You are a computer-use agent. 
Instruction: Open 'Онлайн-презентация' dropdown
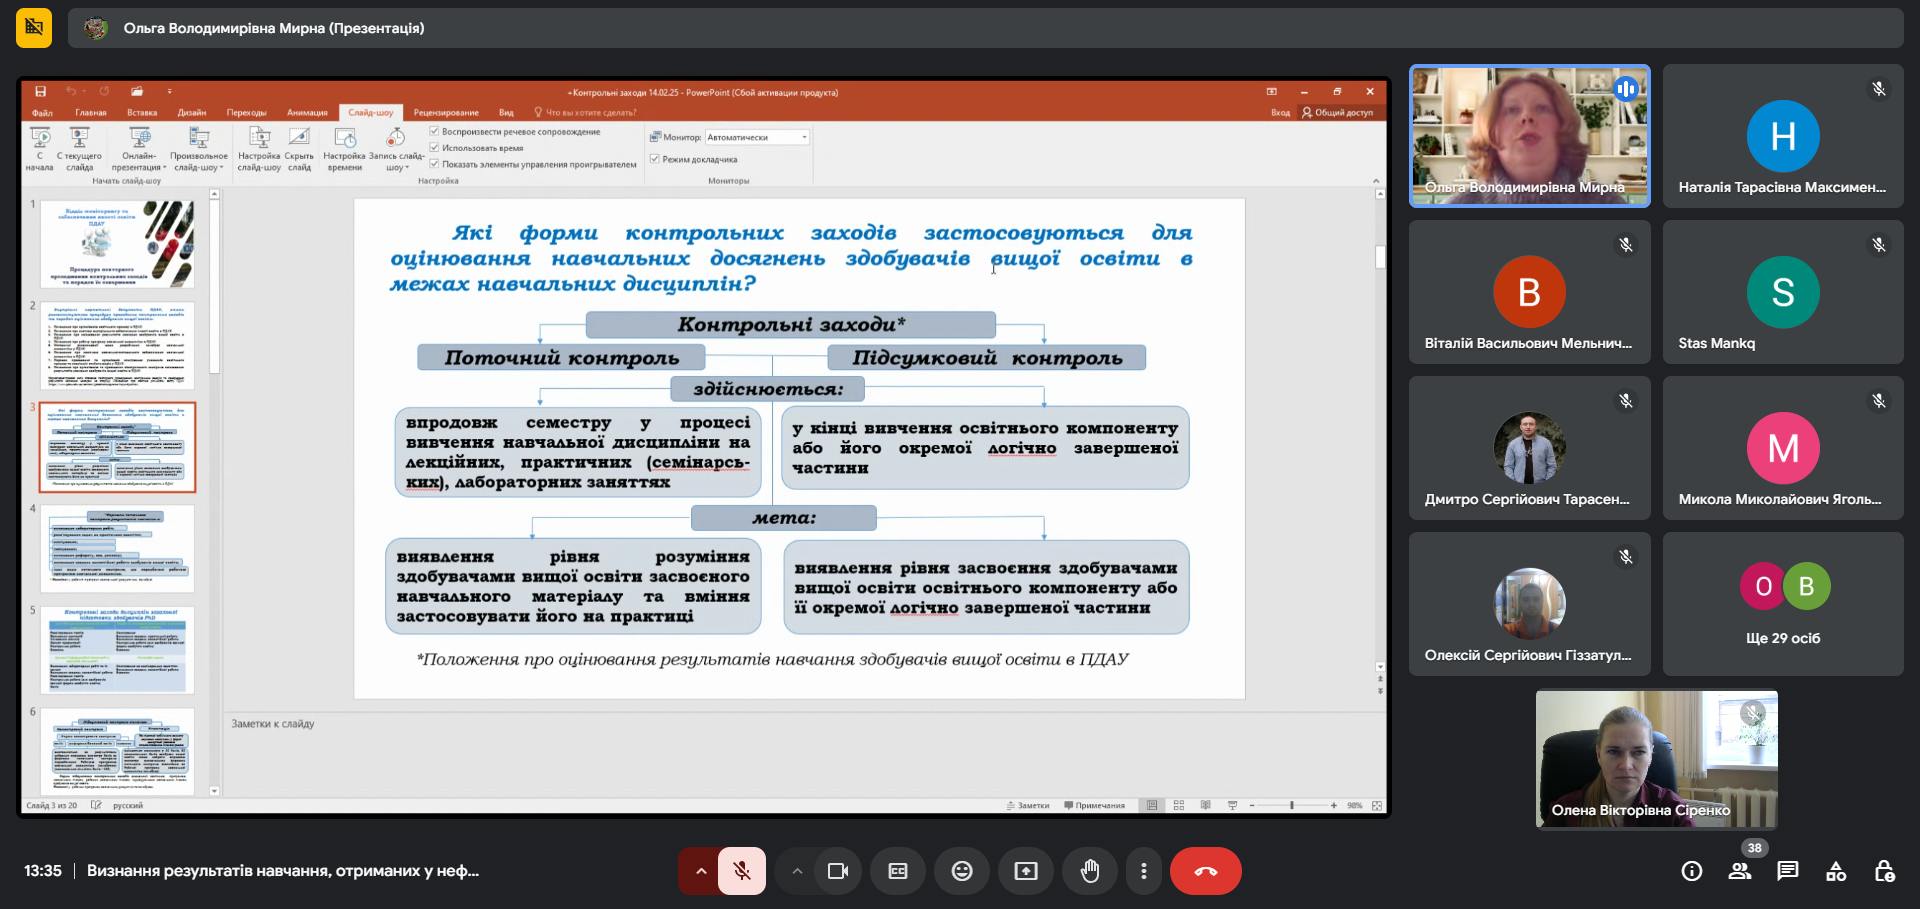[x=139, y=149]
